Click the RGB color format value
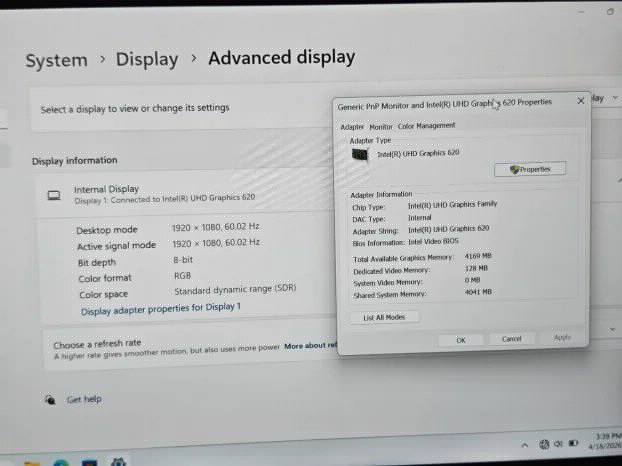This screenshot has height=466, width=622. click(x=182, y=276)
